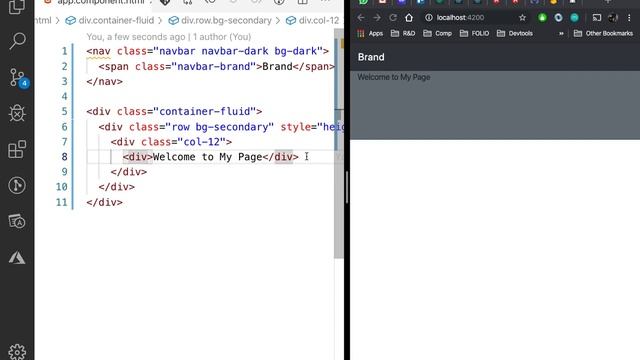Click 'Welcome to My Page' text in browser
The image size is (640, 360).
click(394, 77)
